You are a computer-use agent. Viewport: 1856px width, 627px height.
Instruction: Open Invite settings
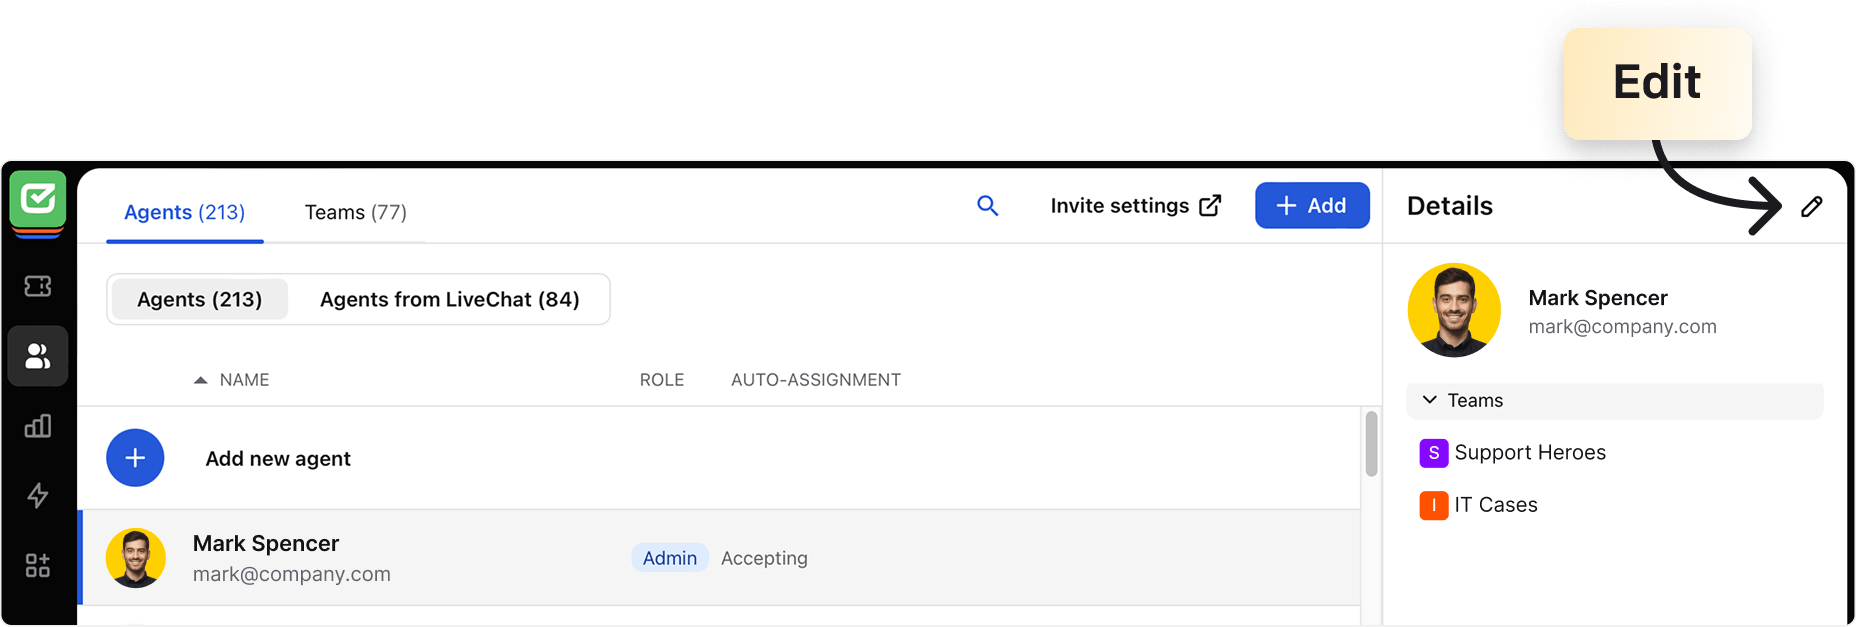[1121, 205]
